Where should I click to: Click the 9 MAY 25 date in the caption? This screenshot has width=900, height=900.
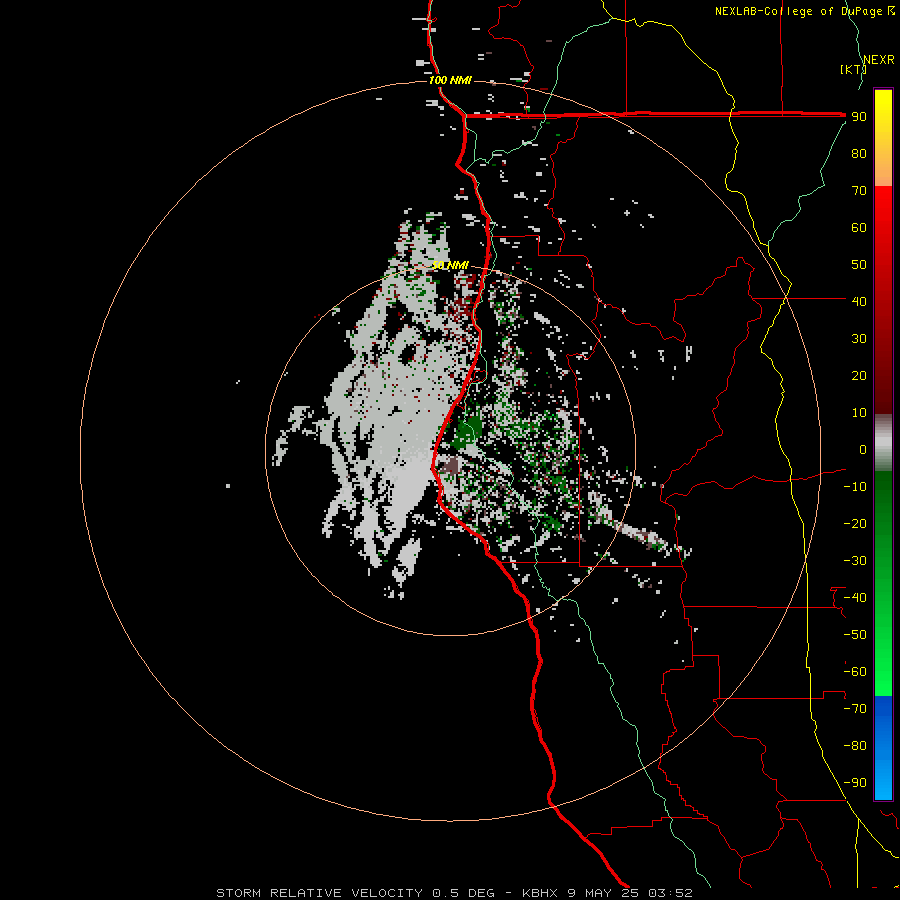(603, 893)
